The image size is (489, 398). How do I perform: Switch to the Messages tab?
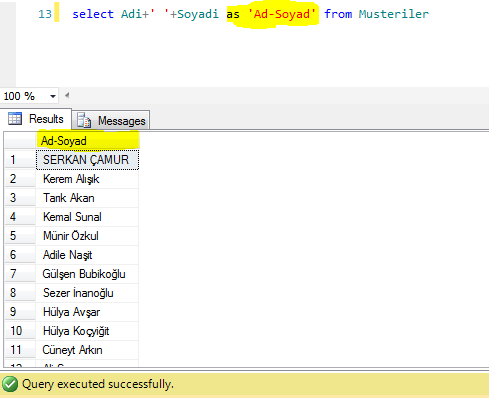click(111, 120)
